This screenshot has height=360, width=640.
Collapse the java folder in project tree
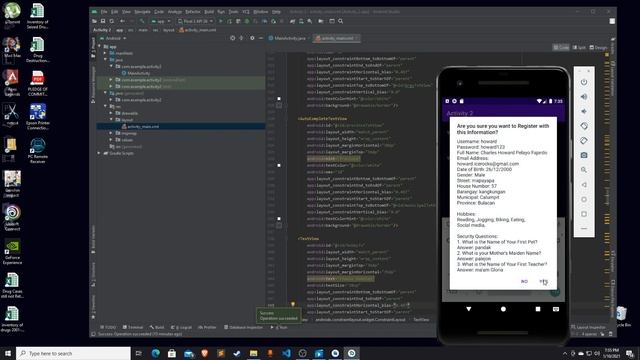[x=105, y=60]
